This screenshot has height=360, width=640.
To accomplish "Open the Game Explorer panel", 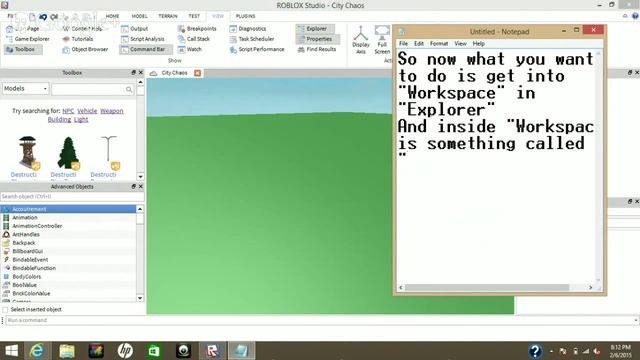I will coord(28,39).
